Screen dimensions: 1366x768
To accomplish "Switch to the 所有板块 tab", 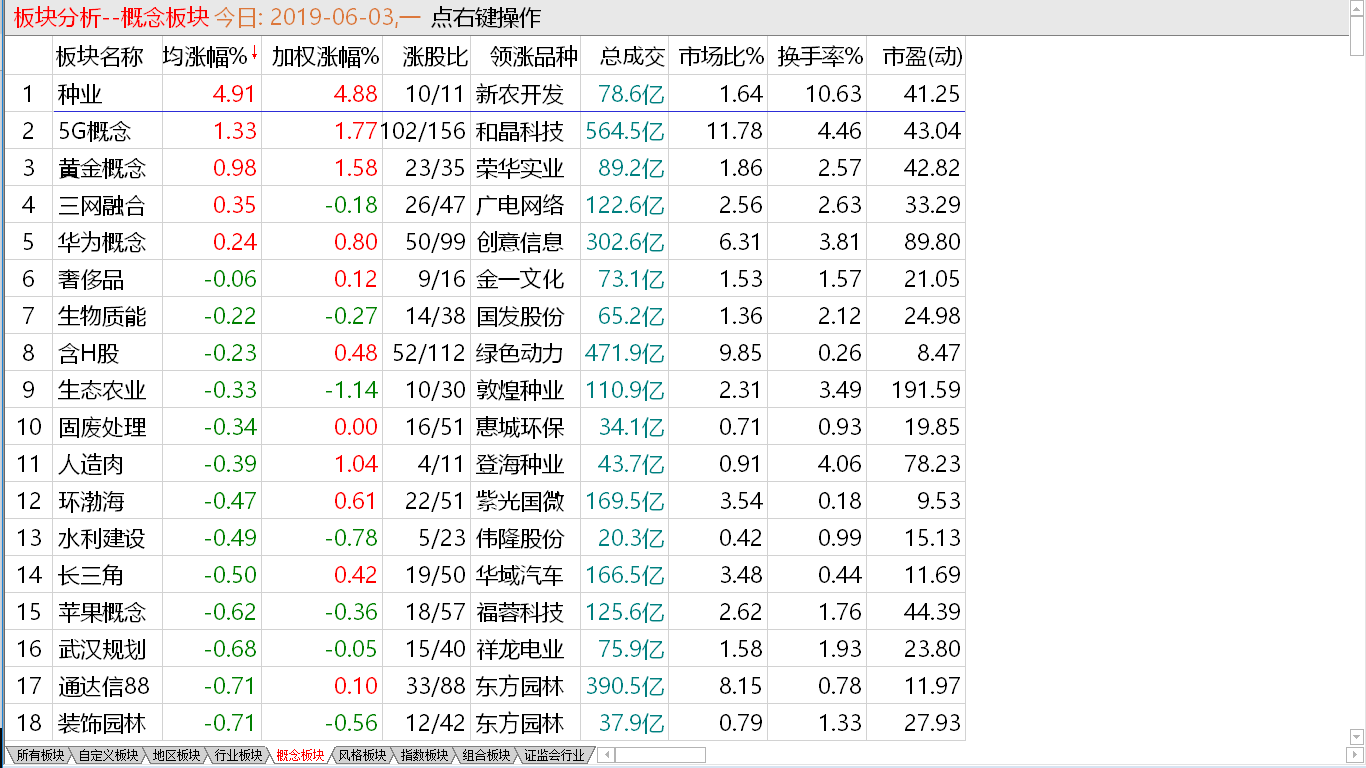I will coord(40,755).
